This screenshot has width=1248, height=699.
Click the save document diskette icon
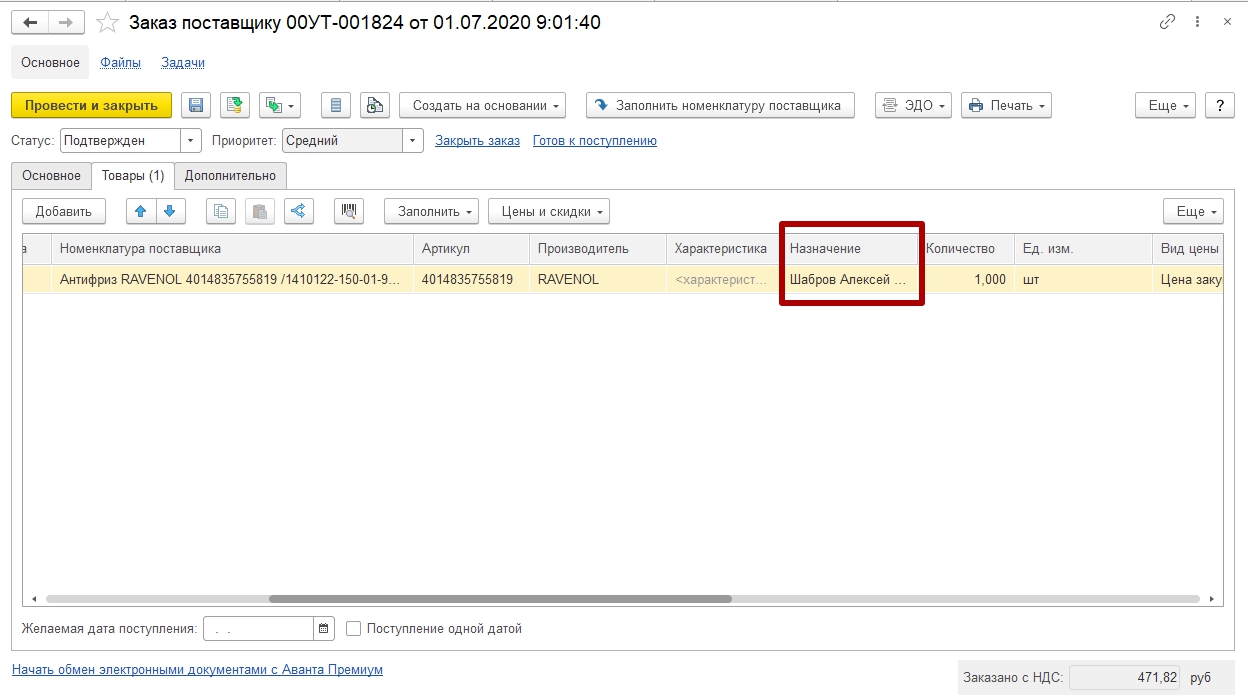click(x=196, y=105)
